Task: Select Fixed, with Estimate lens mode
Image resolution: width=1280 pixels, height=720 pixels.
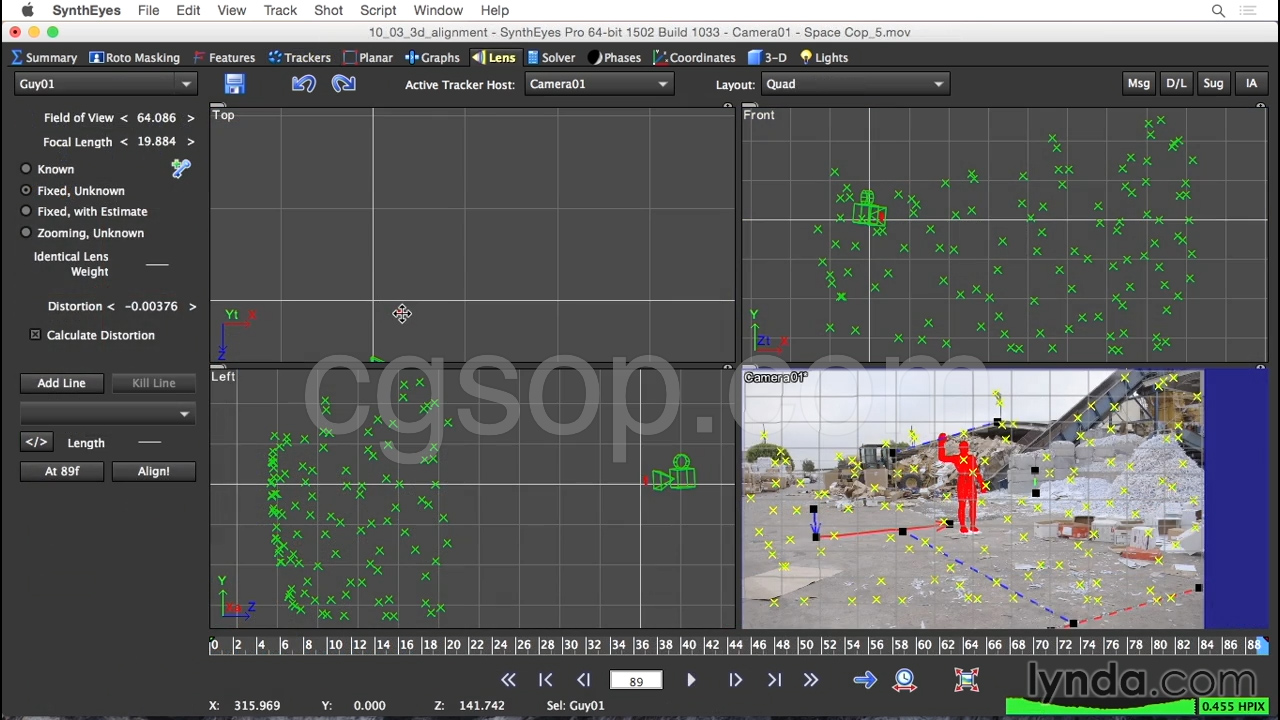Action: 26,211
